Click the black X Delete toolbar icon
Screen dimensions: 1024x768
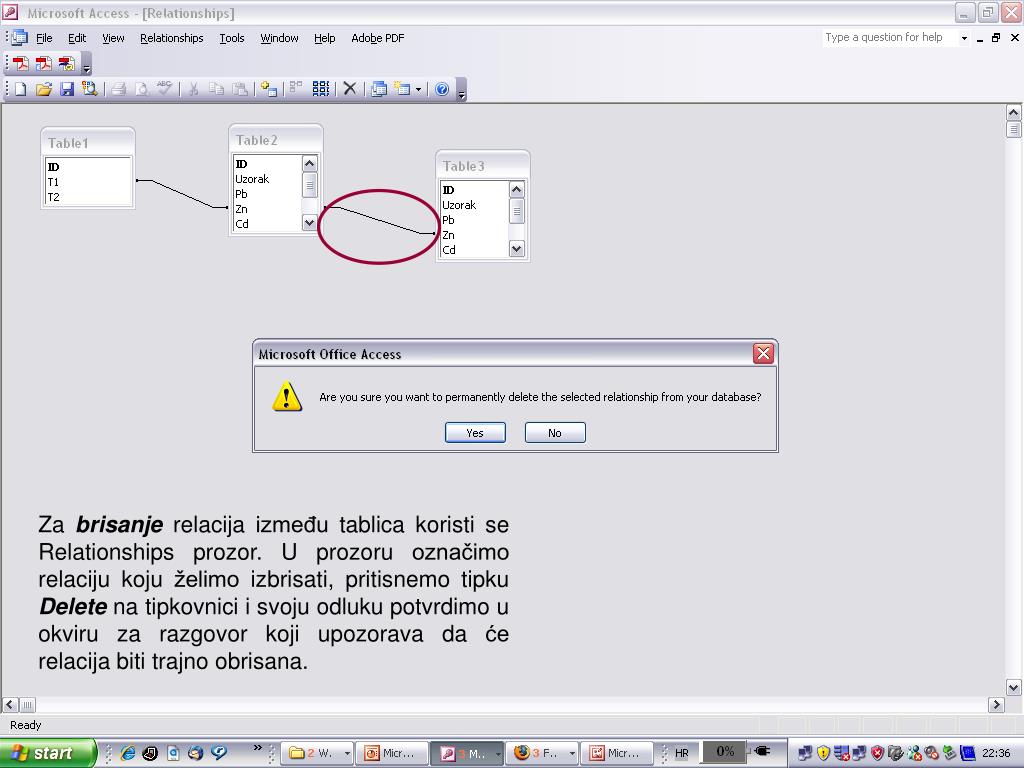pos(349,89)
